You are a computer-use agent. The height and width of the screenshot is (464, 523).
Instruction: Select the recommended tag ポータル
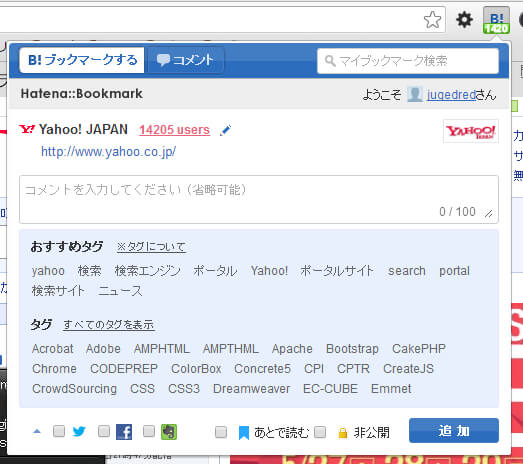[x=215, y=271]
